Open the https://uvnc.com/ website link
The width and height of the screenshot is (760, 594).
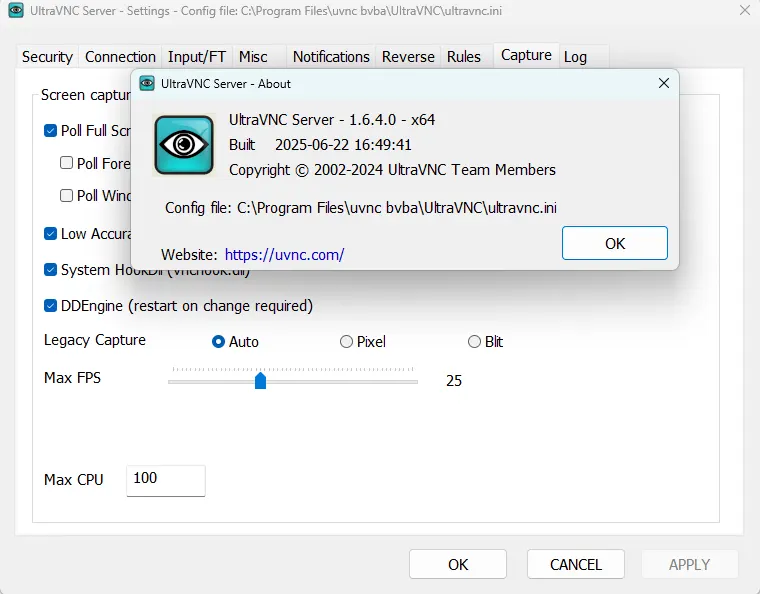(284, 255)
